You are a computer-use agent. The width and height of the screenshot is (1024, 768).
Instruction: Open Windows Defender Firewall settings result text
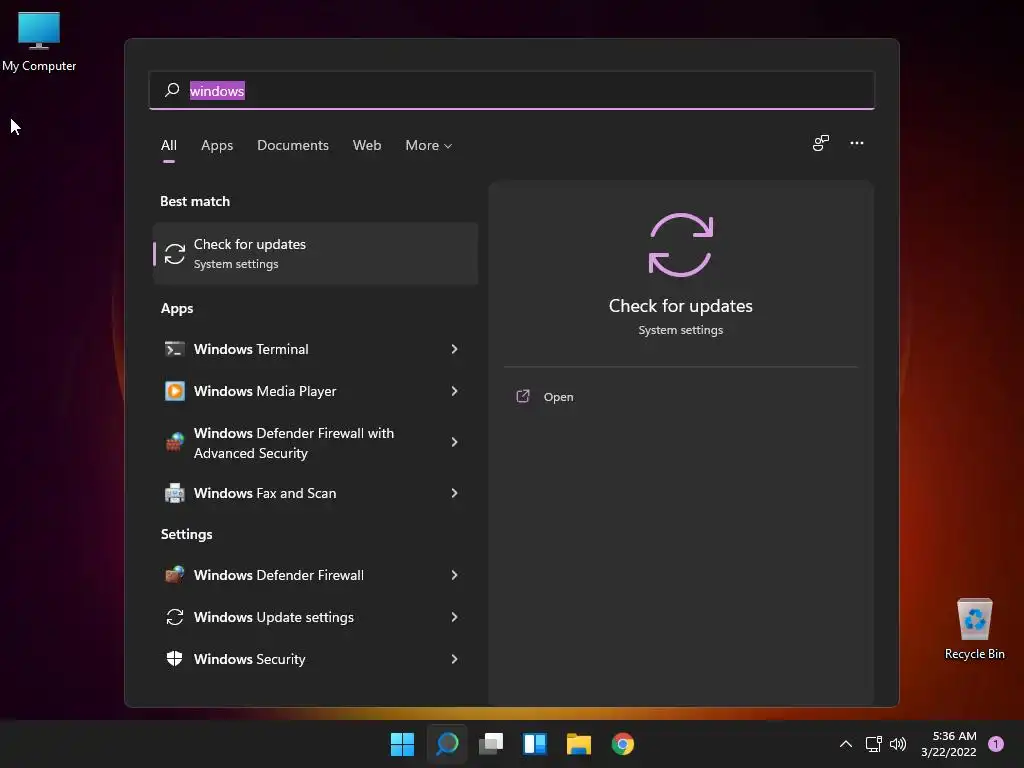278,575
